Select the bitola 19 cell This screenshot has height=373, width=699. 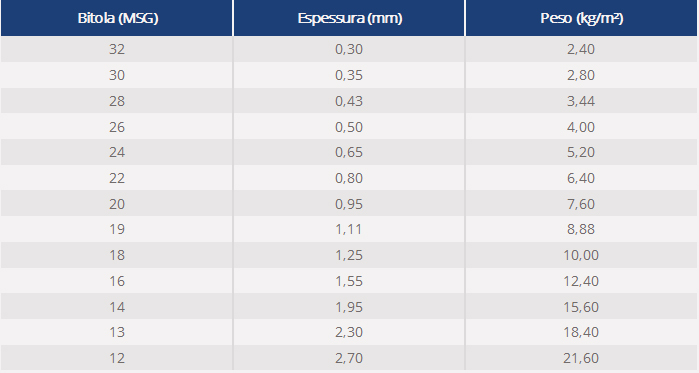(x=117, y=230)
